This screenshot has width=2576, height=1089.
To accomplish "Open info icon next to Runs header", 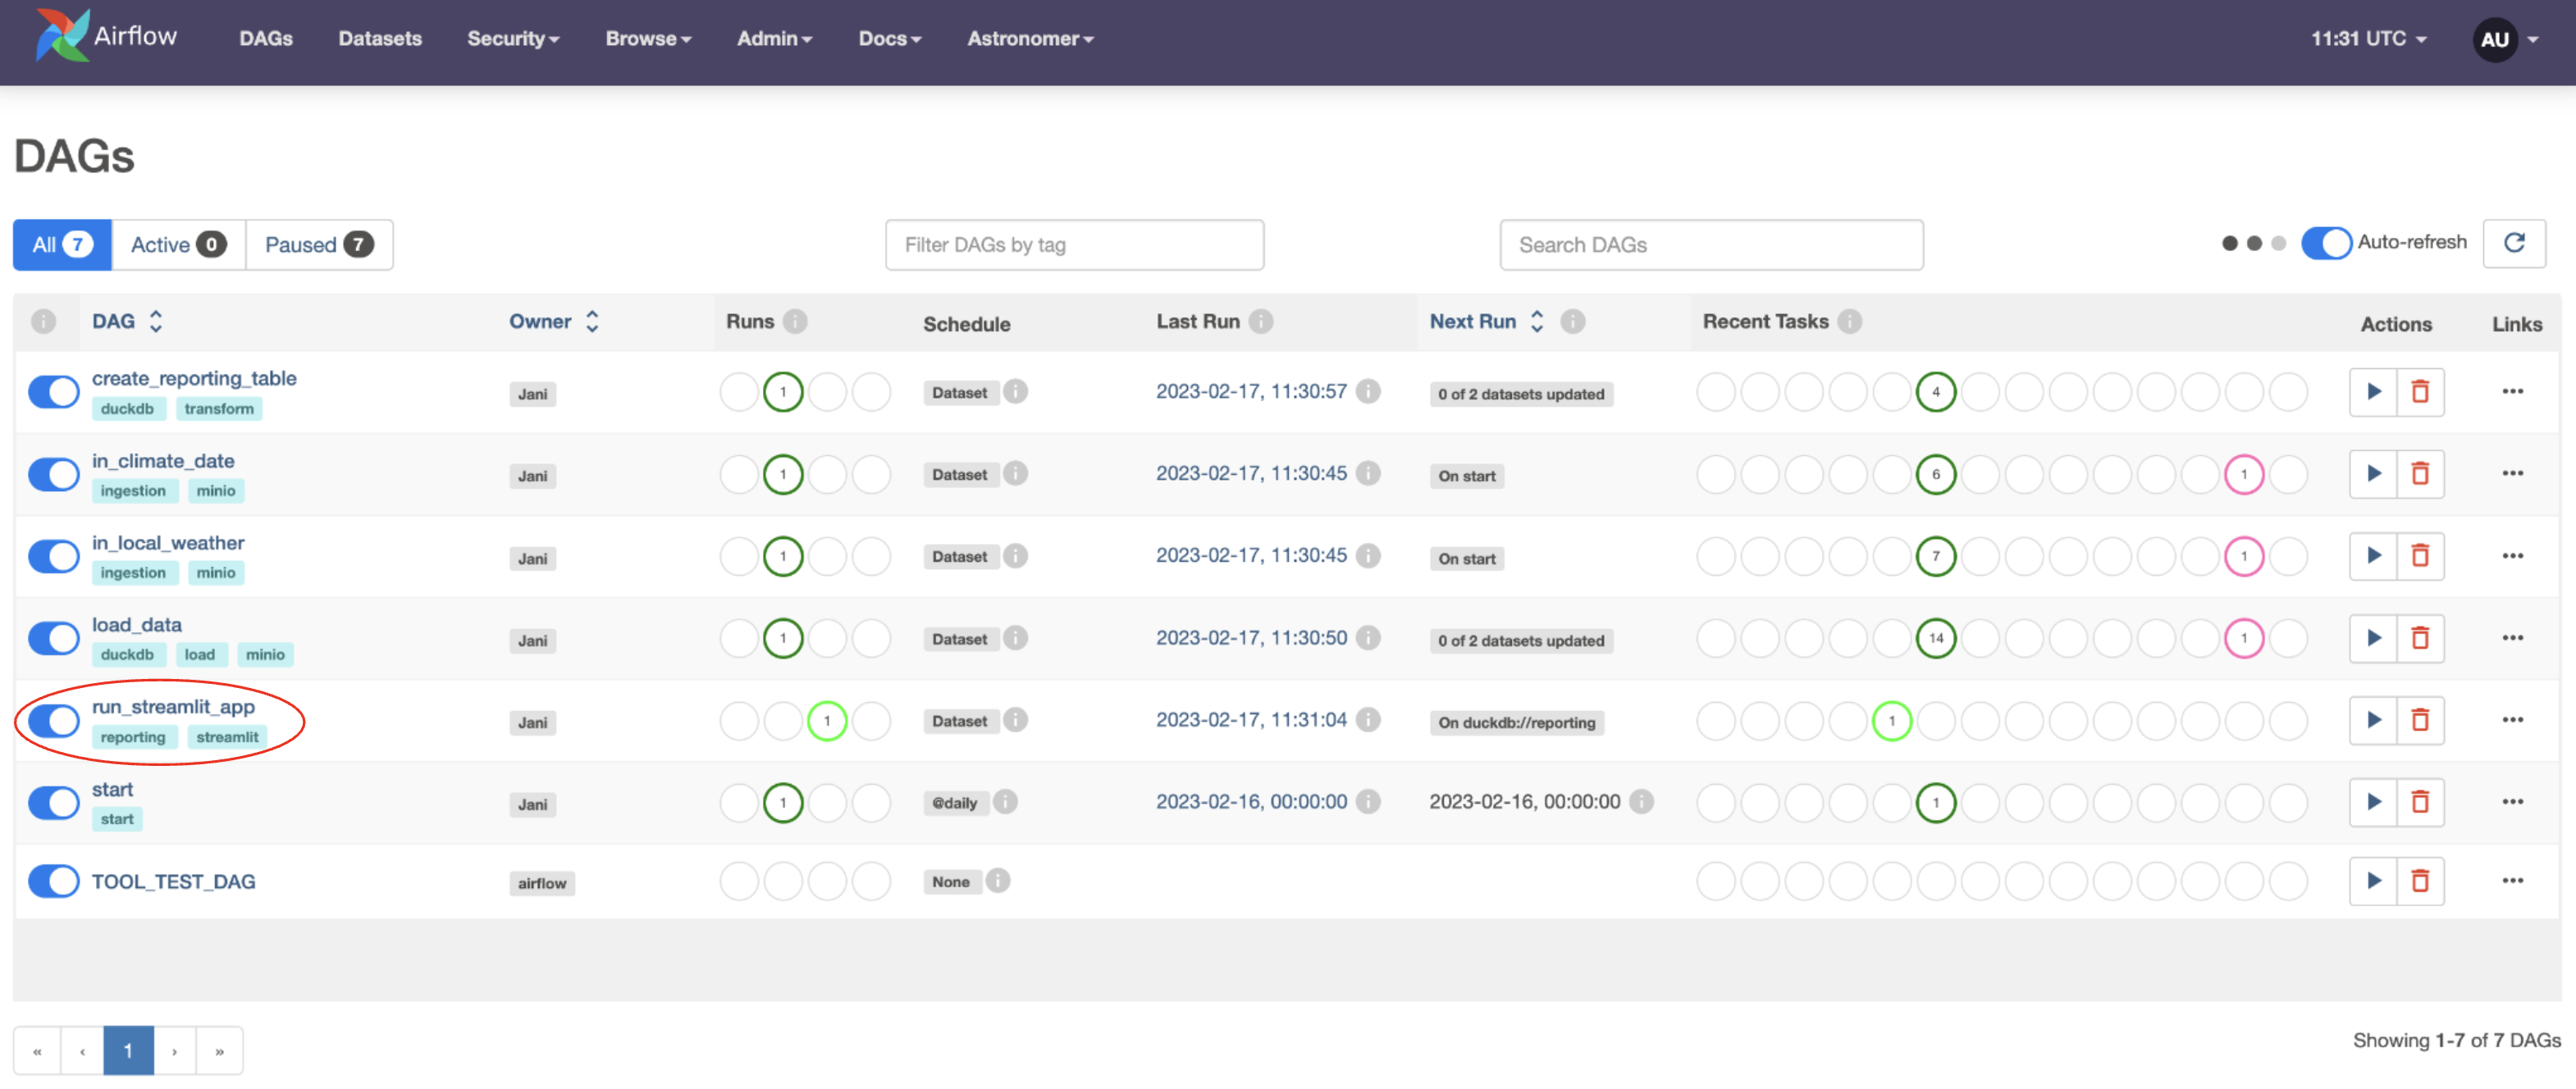I will tap(795, 321).
